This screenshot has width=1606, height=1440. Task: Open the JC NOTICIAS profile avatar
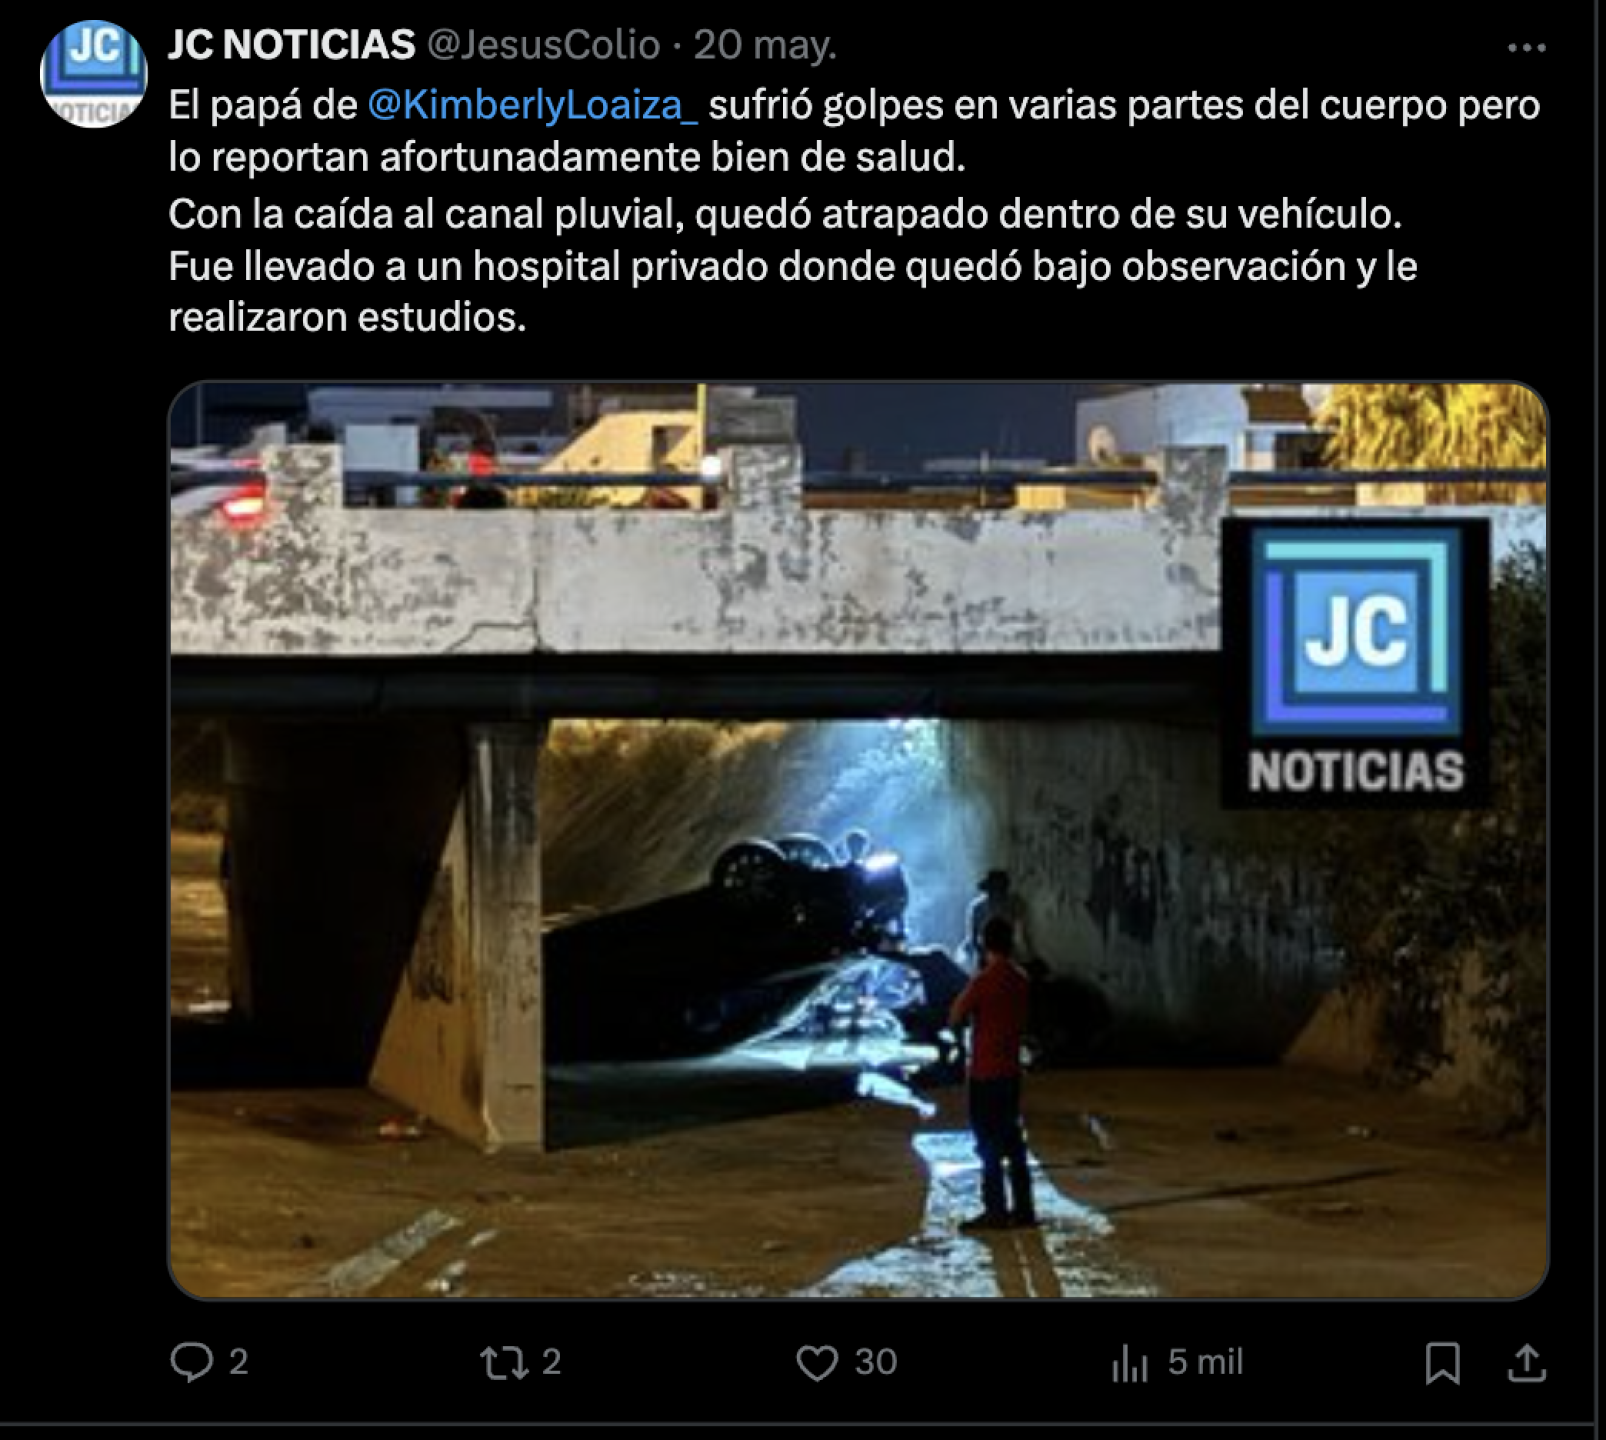(x=93, y=74)
